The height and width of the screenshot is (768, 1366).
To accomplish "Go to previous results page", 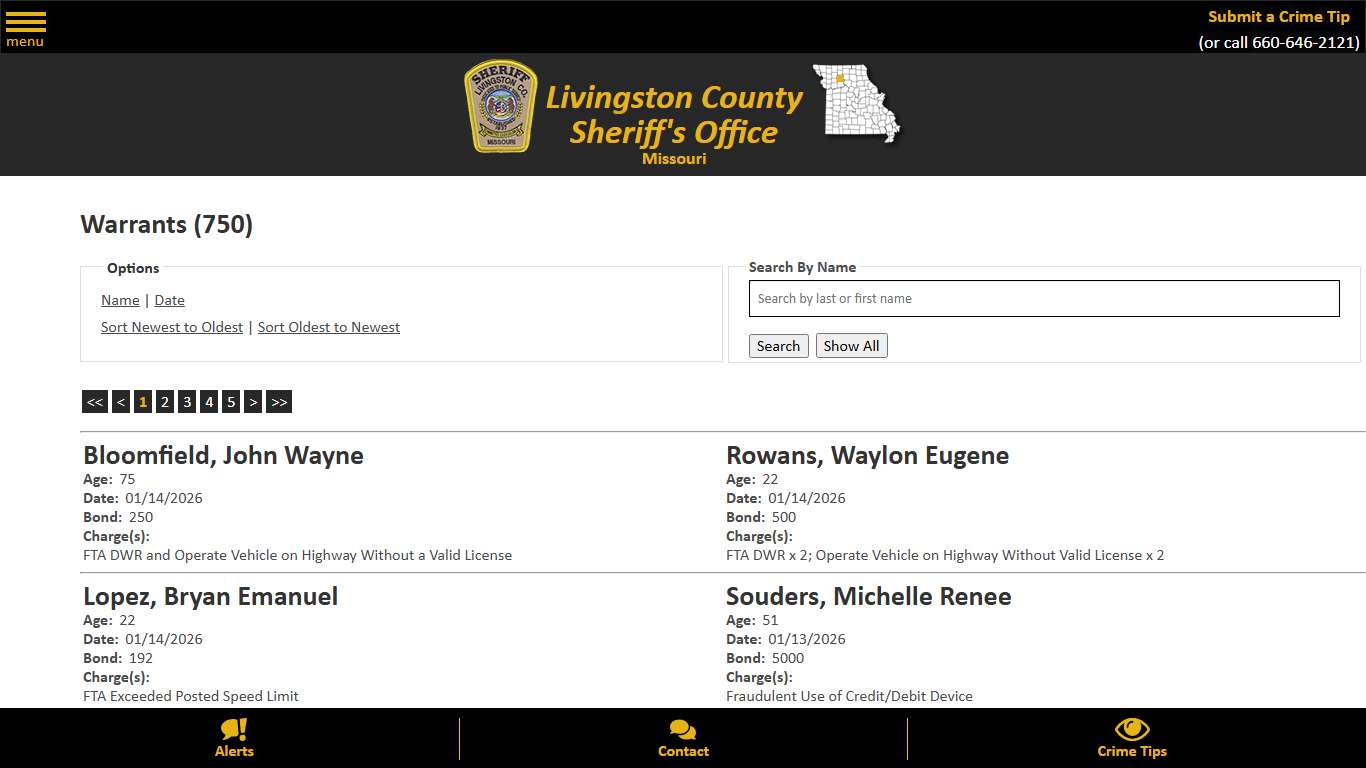I will (120, 401).
